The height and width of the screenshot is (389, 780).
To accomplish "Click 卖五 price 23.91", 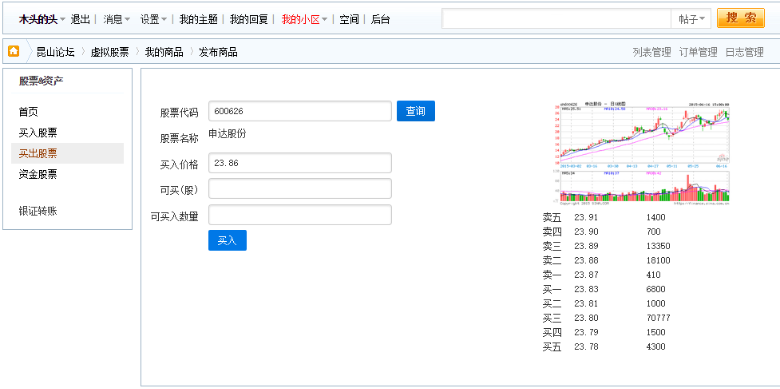I will pyautogui.click(x=586, y=217).
